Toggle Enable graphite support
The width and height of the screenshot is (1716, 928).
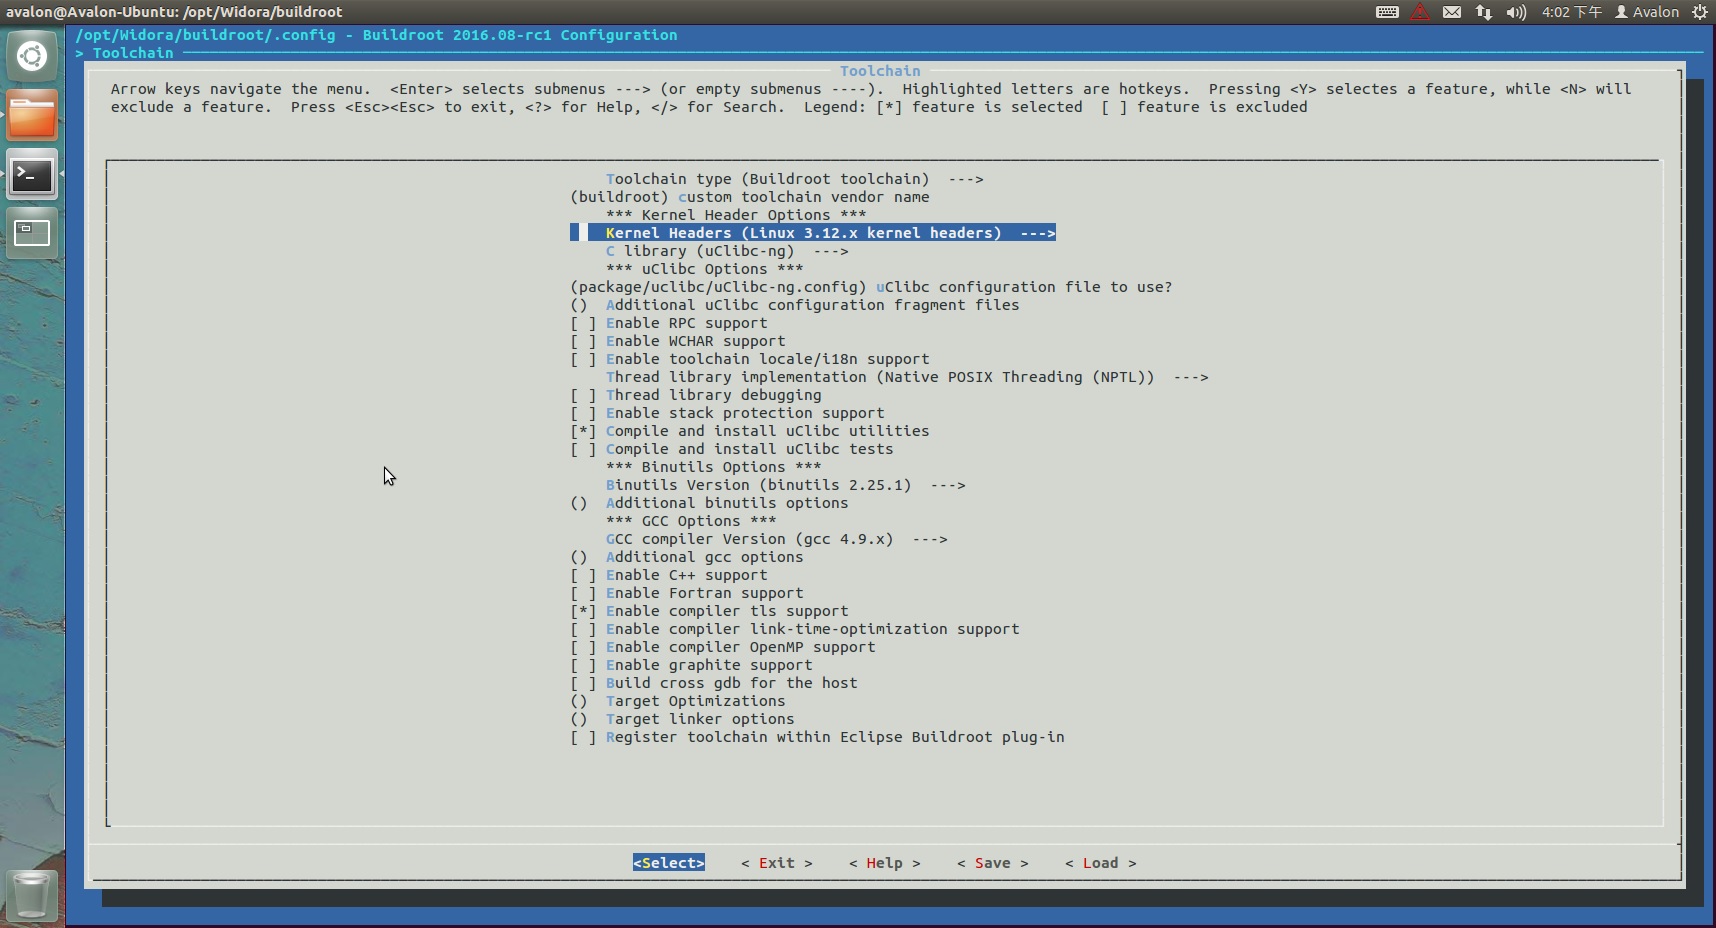point(691,665)
